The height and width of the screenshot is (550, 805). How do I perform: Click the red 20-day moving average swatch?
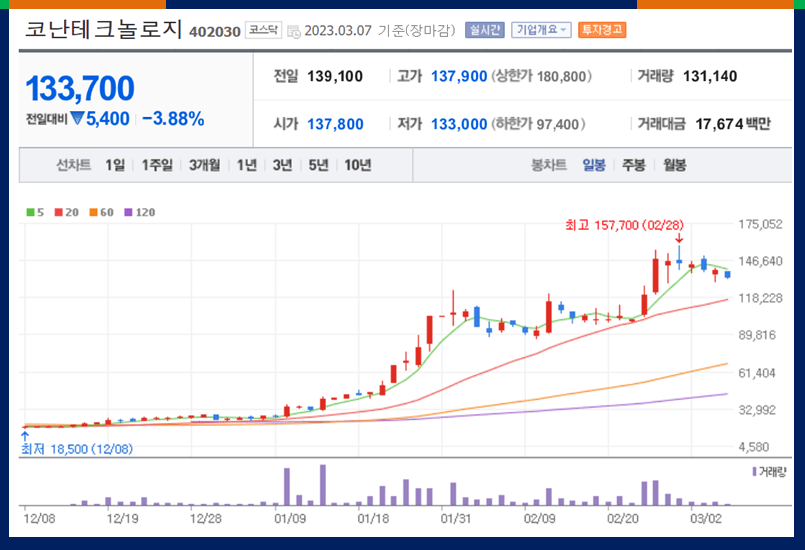click(x=59, y=212)
